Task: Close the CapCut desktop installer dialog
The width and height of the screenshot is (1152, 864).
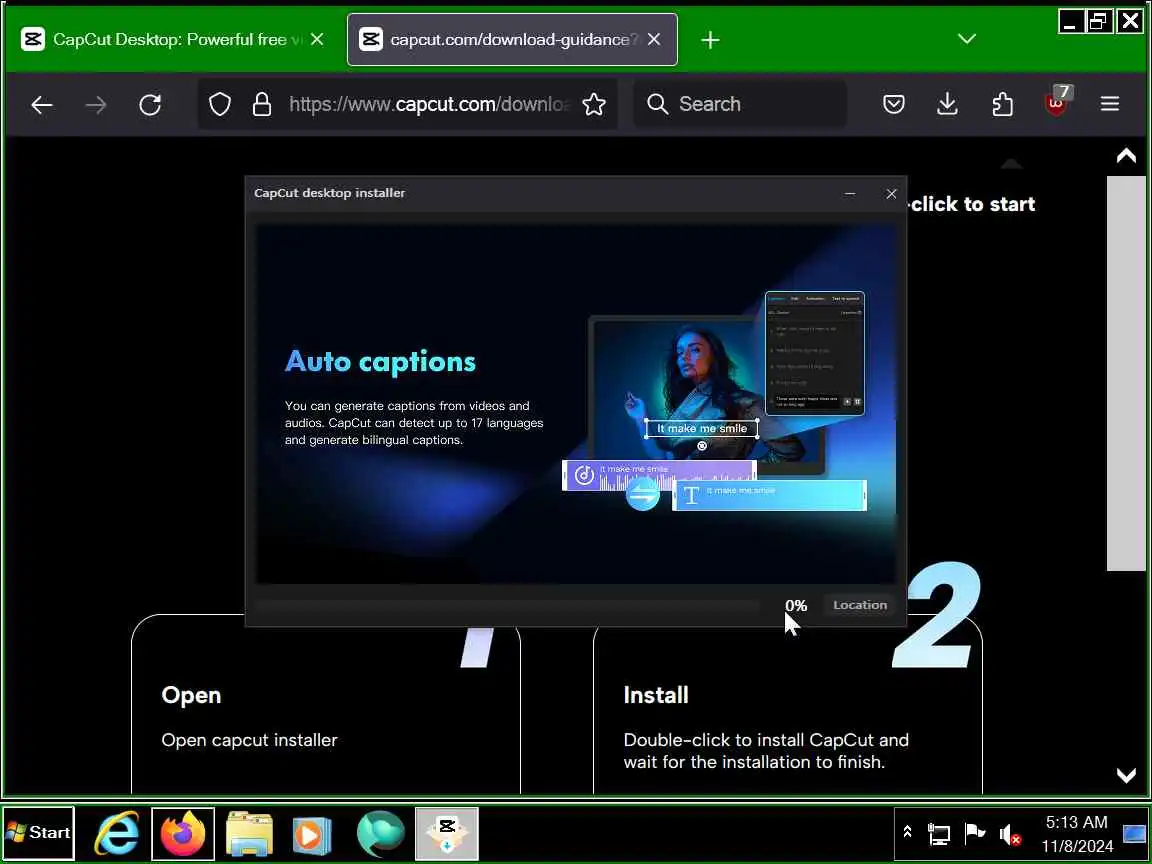Action: click(891, 194)
